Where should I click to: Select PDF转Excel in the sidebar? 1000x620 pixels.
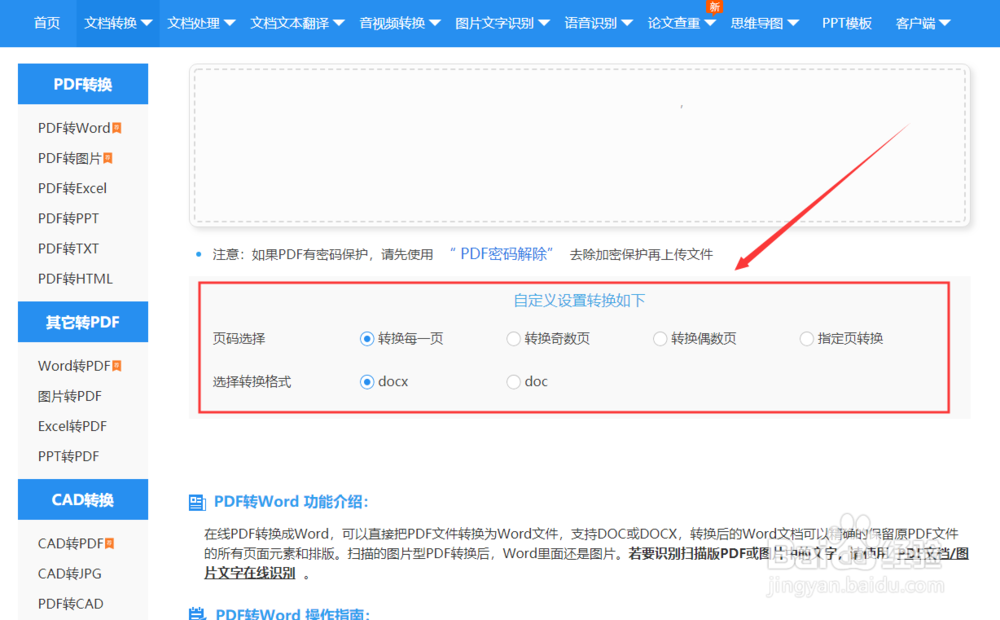pos(70,188)
